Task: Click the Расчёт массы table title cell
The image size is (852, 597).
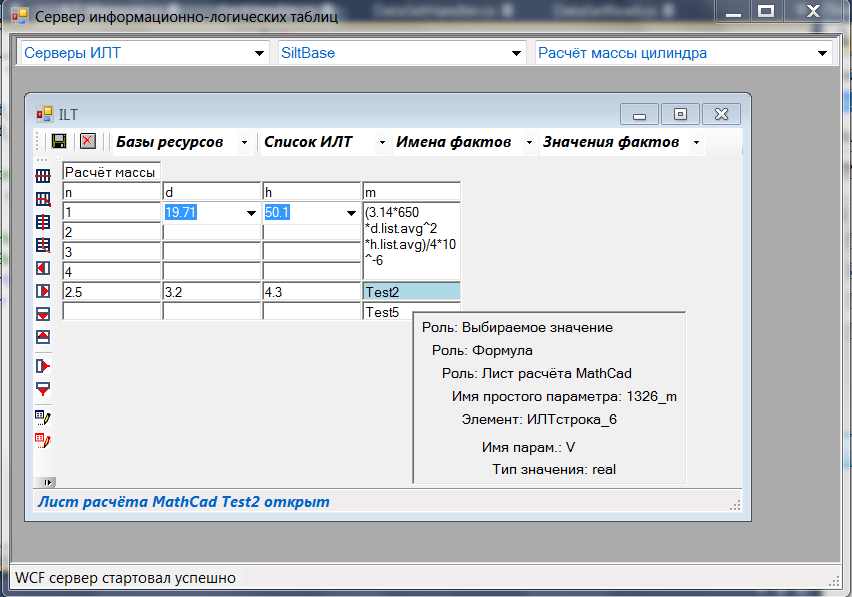Action: pyautogui.click(x=111, y=172)
